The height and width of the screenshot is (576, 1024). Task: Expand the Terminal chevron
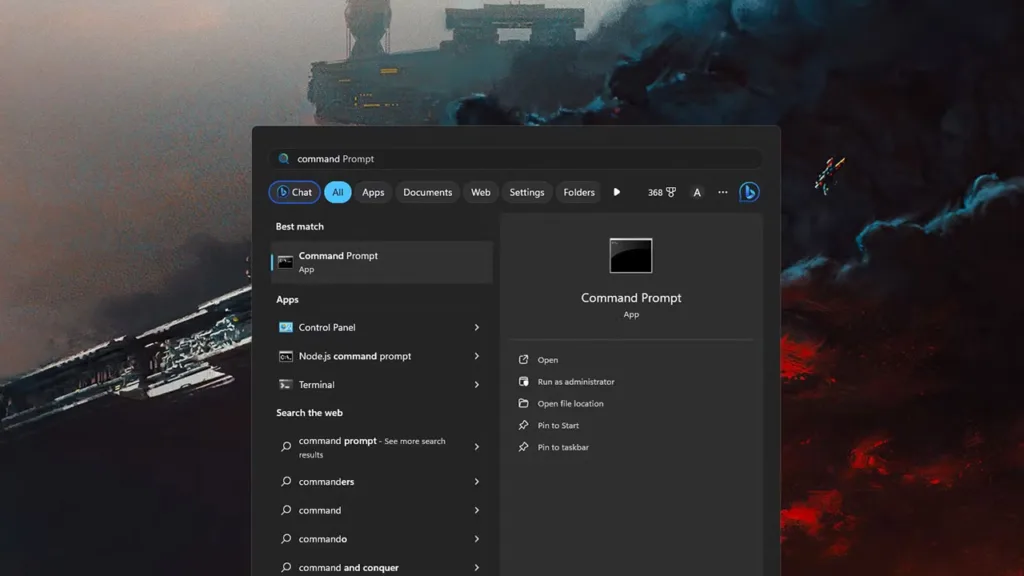[477, 385]
